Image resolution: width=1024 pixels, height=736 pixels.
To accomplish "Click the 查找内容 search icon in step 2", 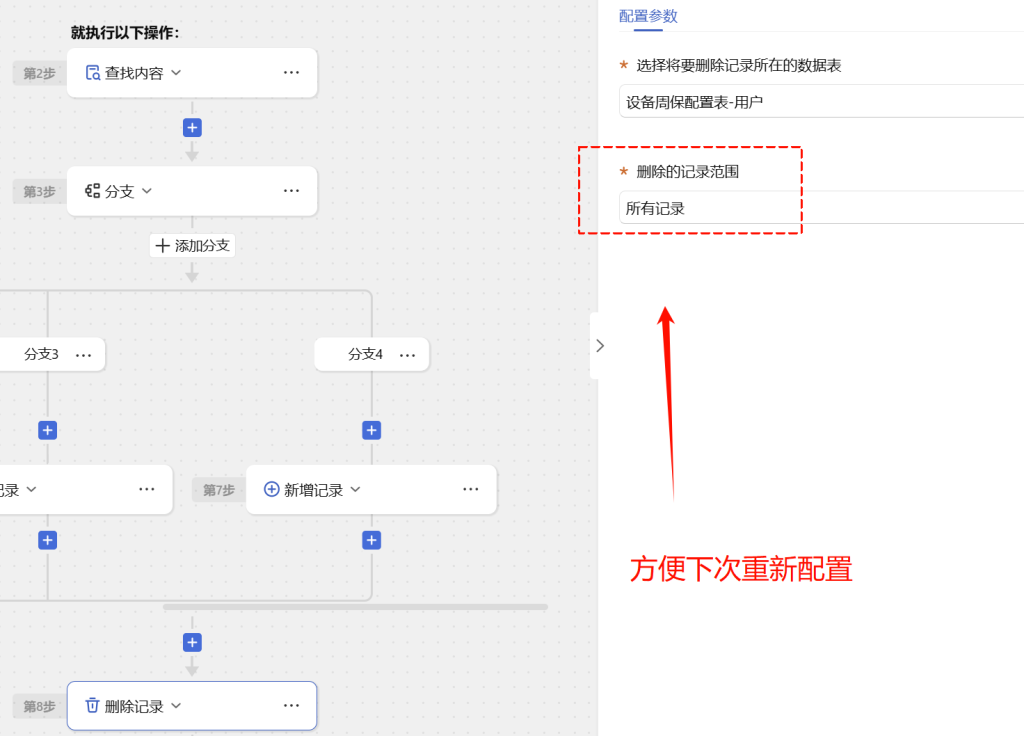I will 93,72.
